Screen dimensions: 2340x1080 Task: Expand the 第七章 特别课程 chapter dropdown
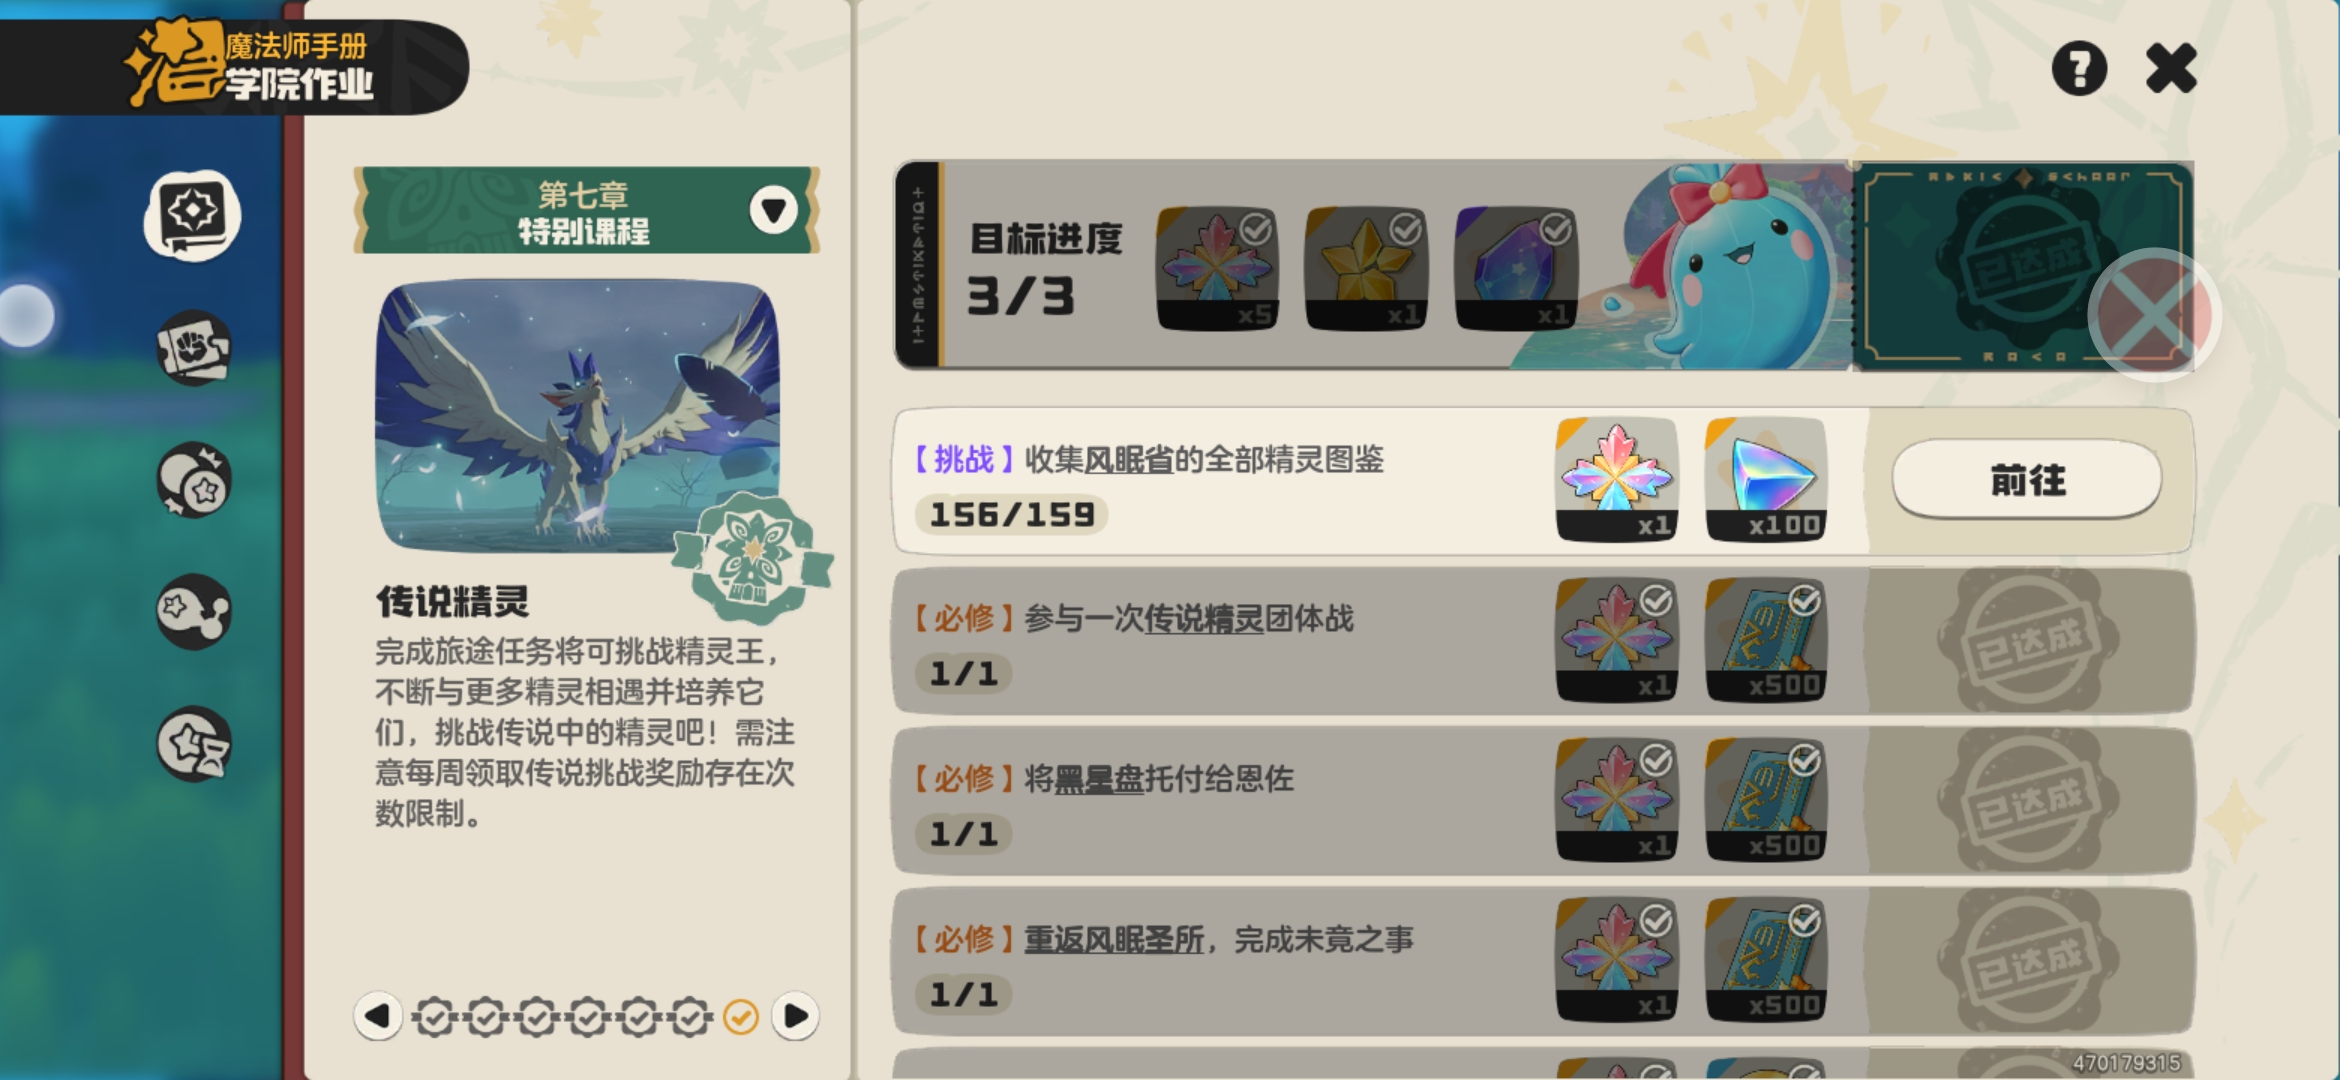(x=773, y=210)
